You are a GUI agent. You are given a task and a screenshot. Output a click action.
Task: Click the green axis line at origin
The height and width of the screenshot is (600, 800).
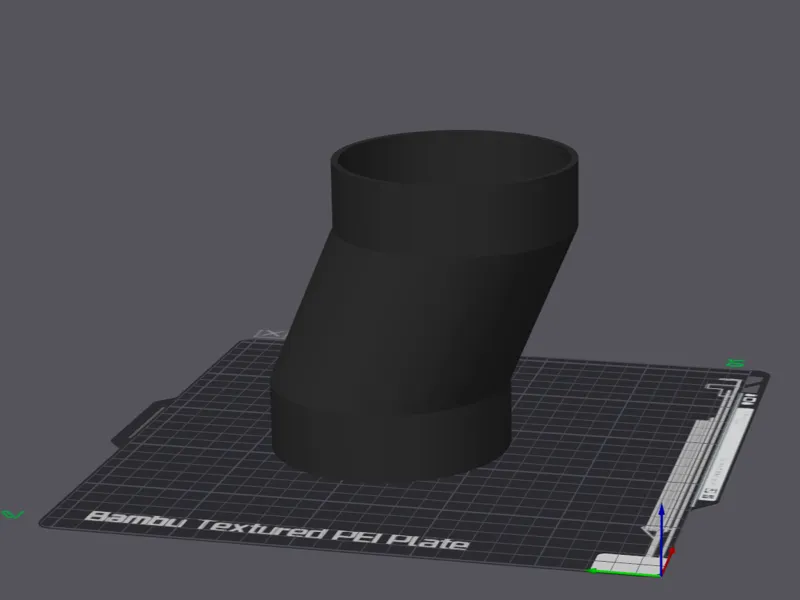pyautogui.click(x=625, y=572)
